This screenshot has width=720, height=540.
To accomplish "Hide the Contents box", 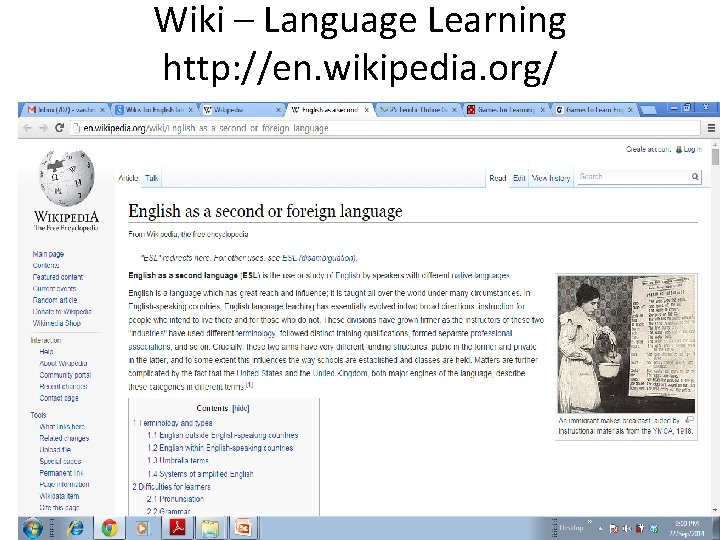I will click(241, 408).
